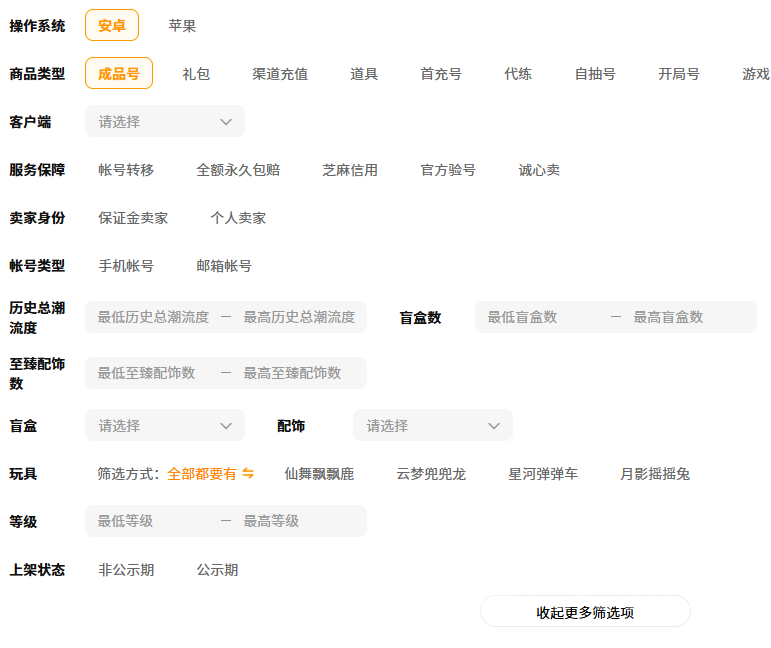This screenshot has height=648, width=771.
Task: Enable the 全额永久包赔 service filter
Action: tap(238, 170)
